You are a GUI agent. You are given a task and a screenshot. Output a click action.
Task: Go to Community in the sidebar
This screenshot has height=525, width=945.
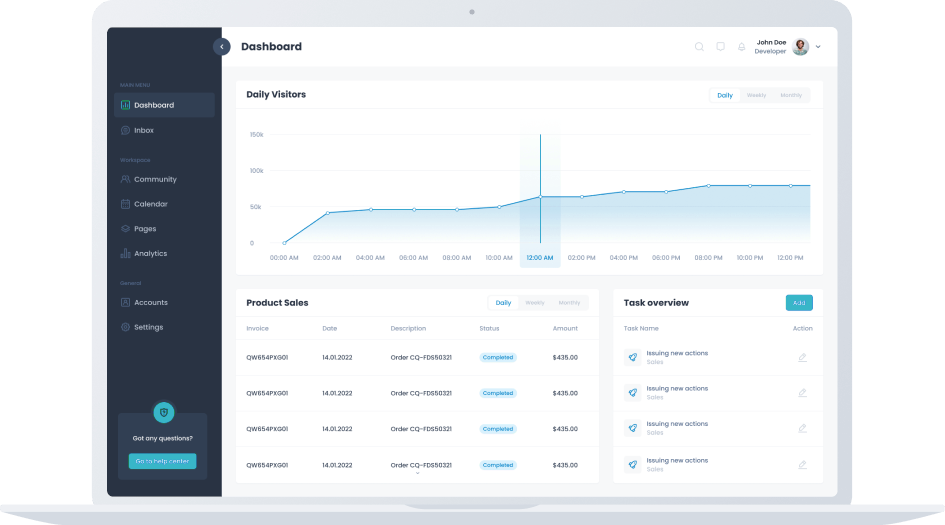(155, 179)
